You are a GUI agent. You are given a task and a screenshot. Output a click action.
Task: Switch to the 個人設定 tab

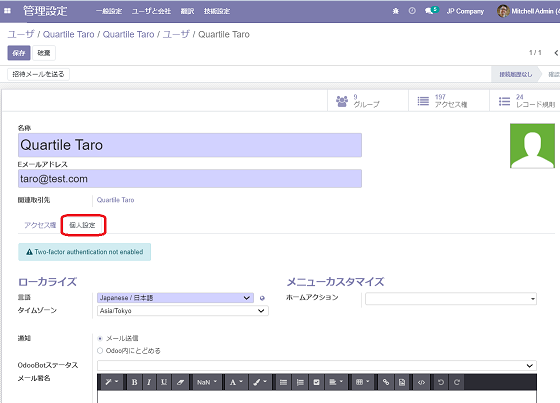pos(82,225)
